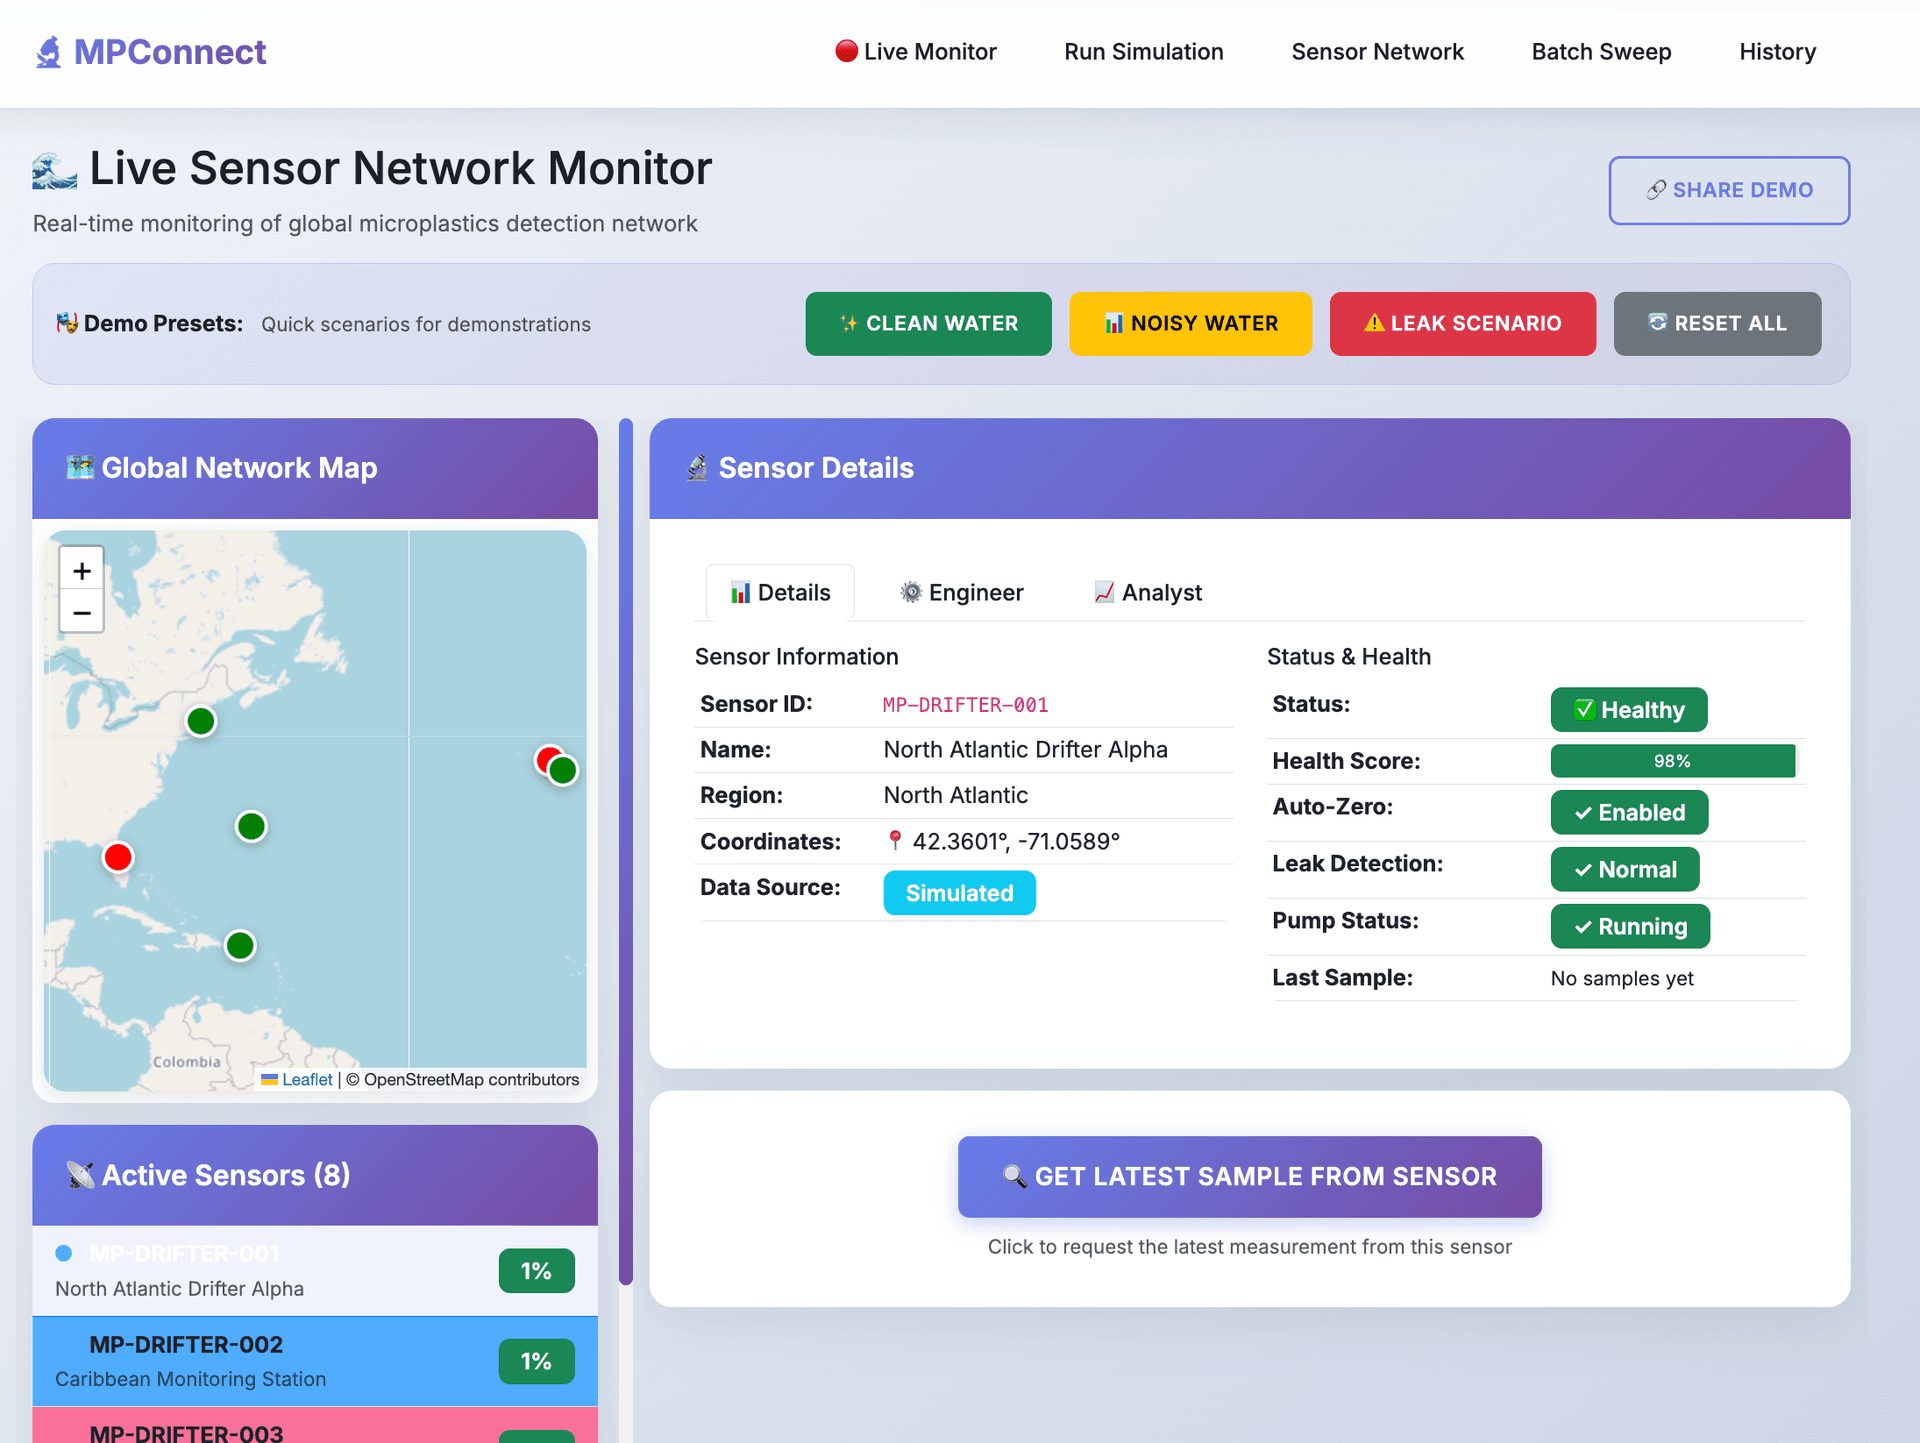This screenshot has width=1920, height=1443.
Task: Click the Simulated data source badge
Action: [959, 893]
